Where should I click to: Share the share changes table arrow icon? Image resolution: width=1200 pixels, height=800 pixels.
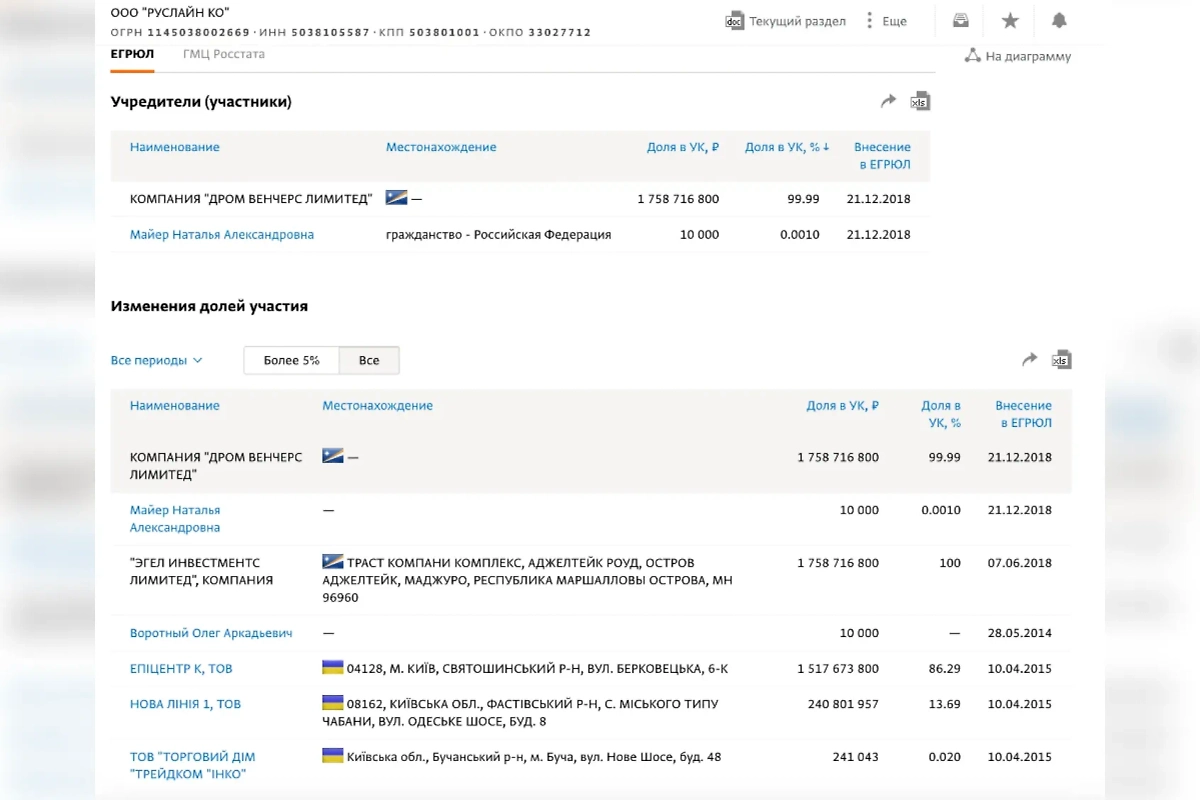pos(1029,360)
